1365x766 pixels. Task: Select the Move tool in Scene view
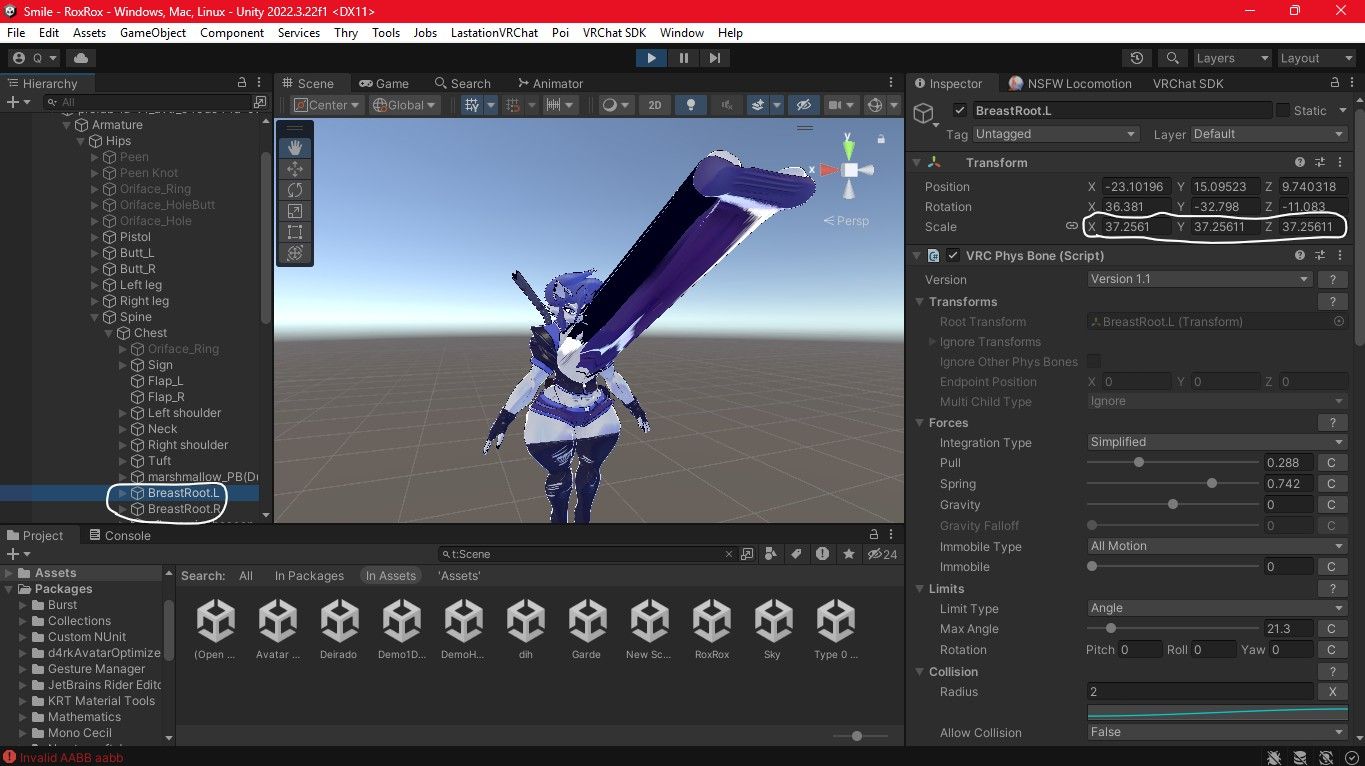pos(295,169)
